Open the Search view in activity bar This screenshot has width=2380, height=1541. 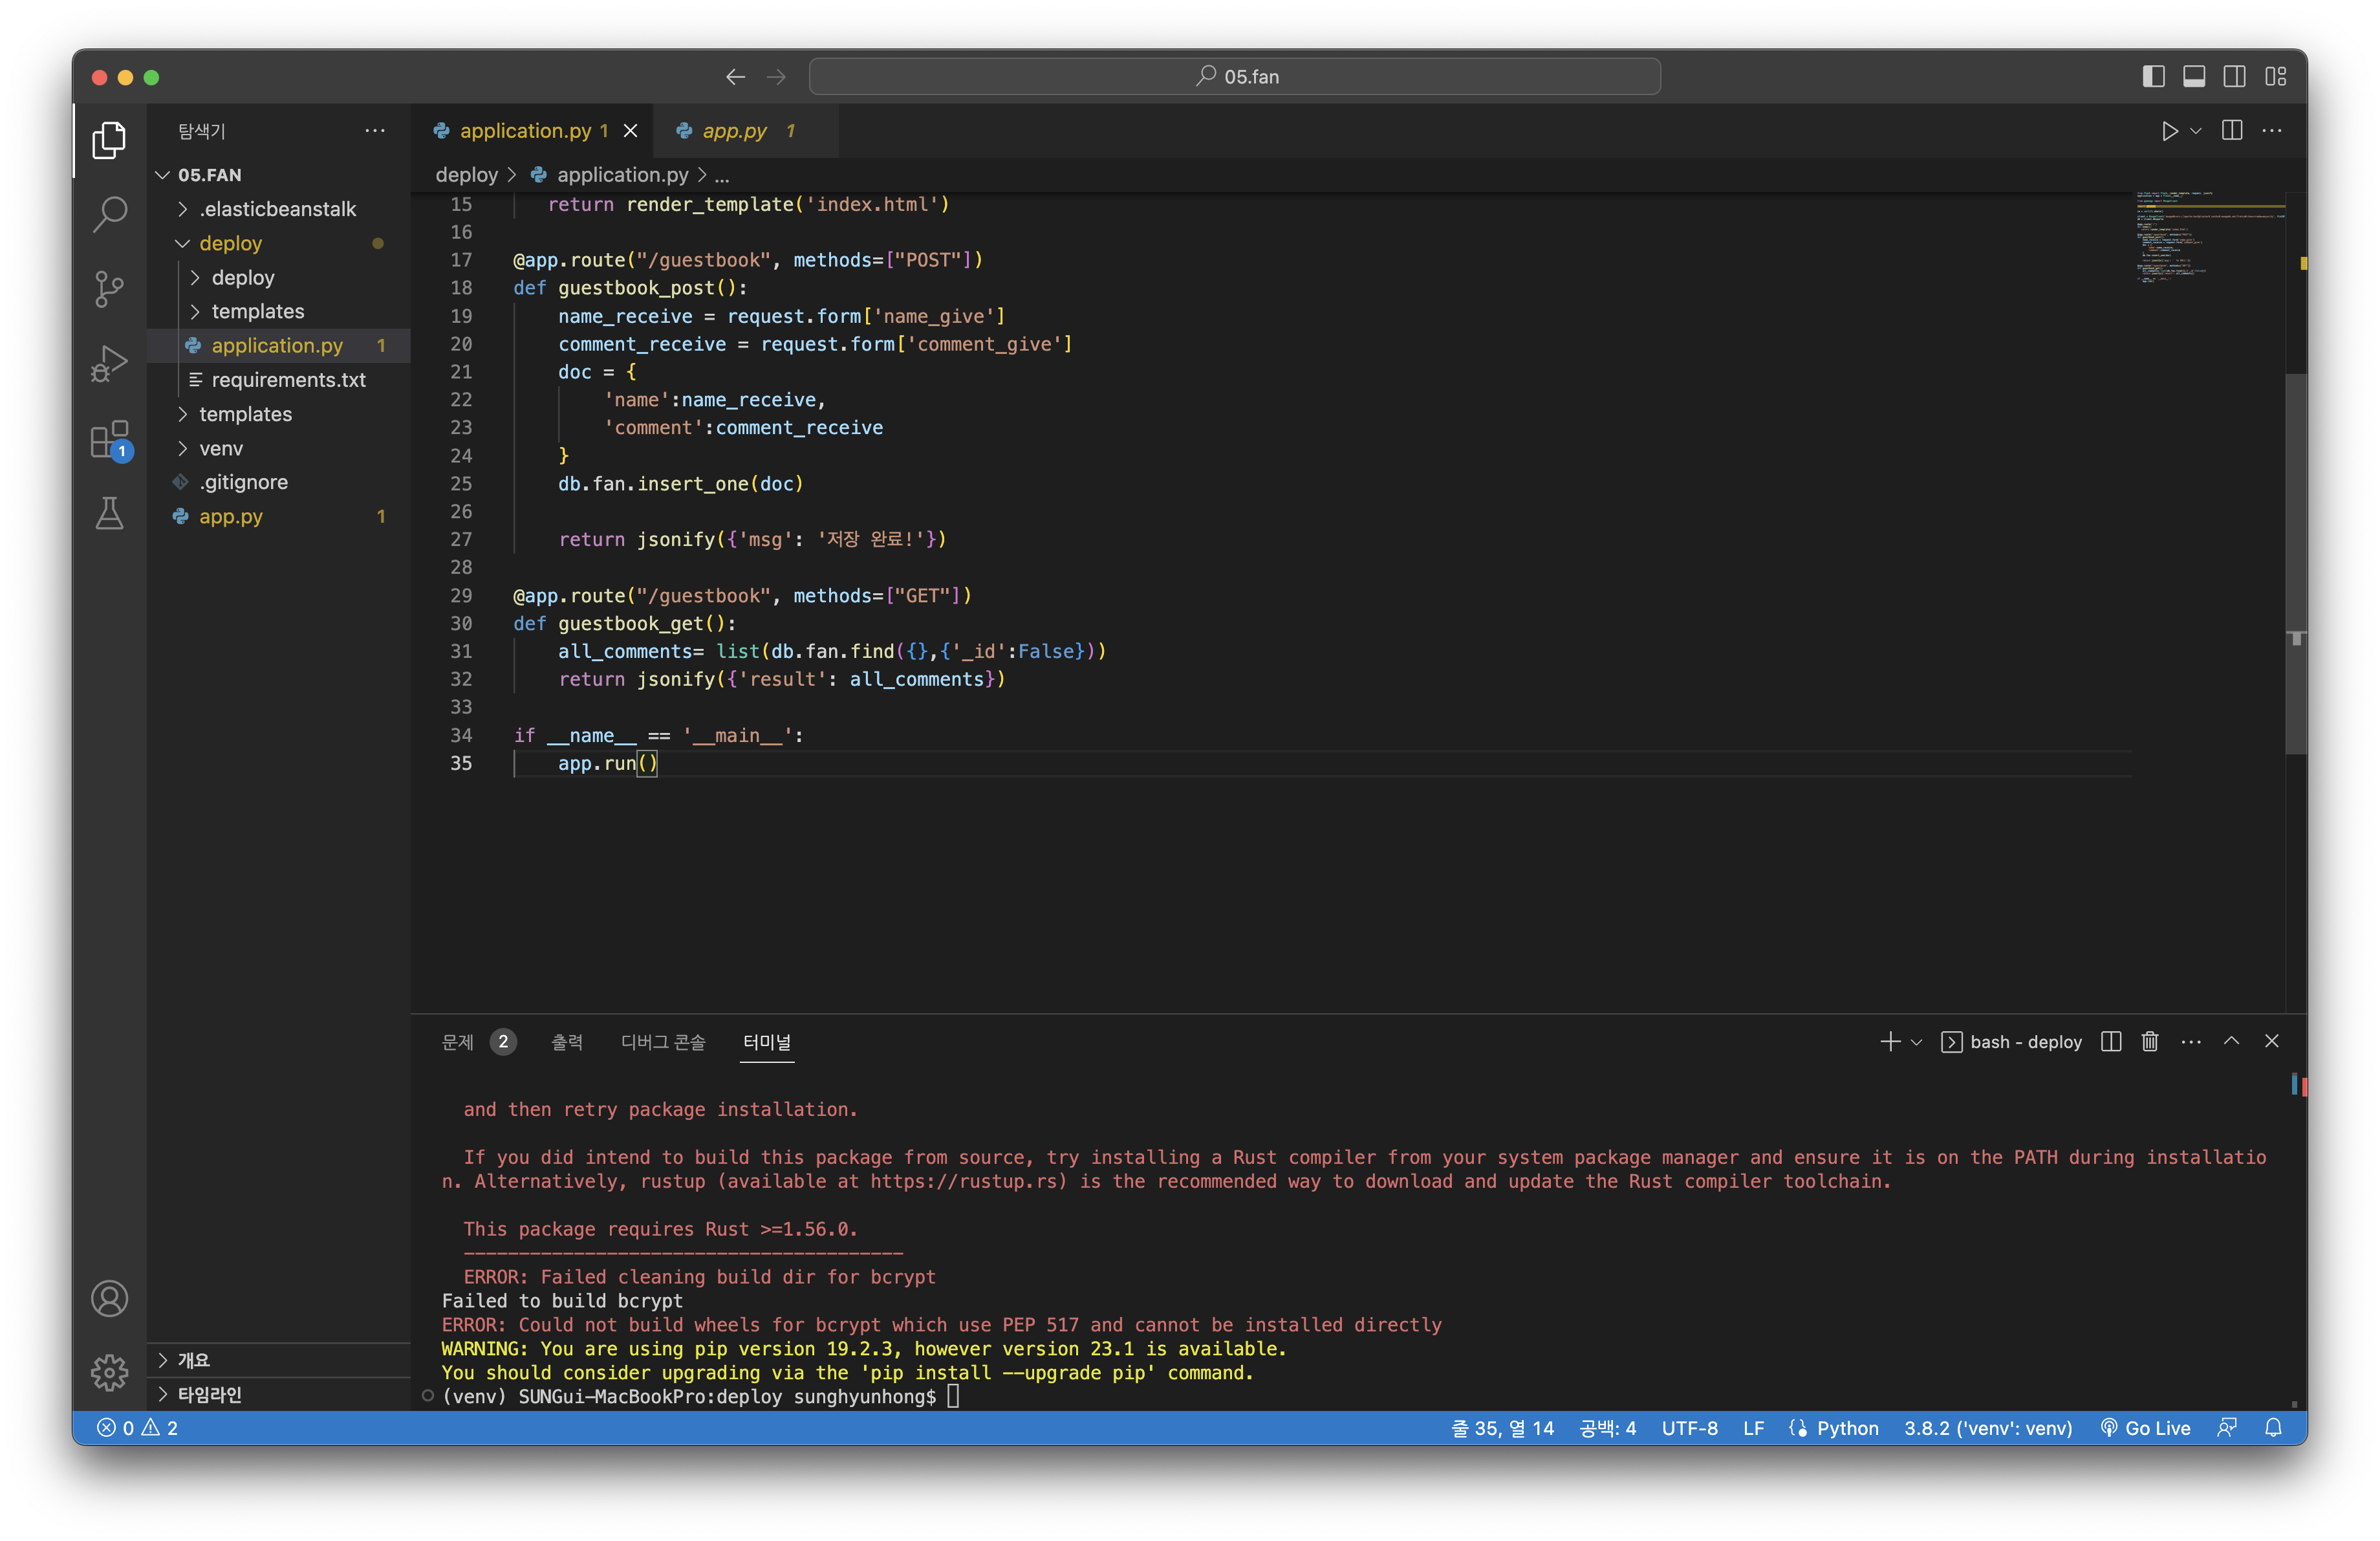click(109, 214)
